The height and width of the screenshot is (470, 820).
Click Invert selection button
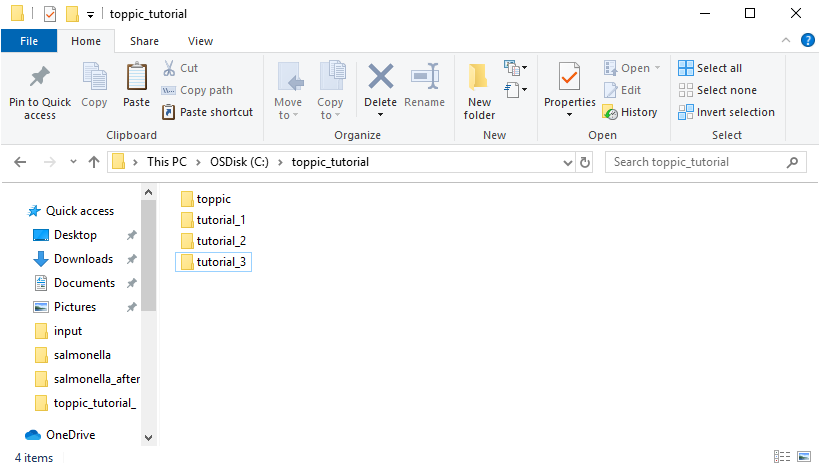click(726, 112)
